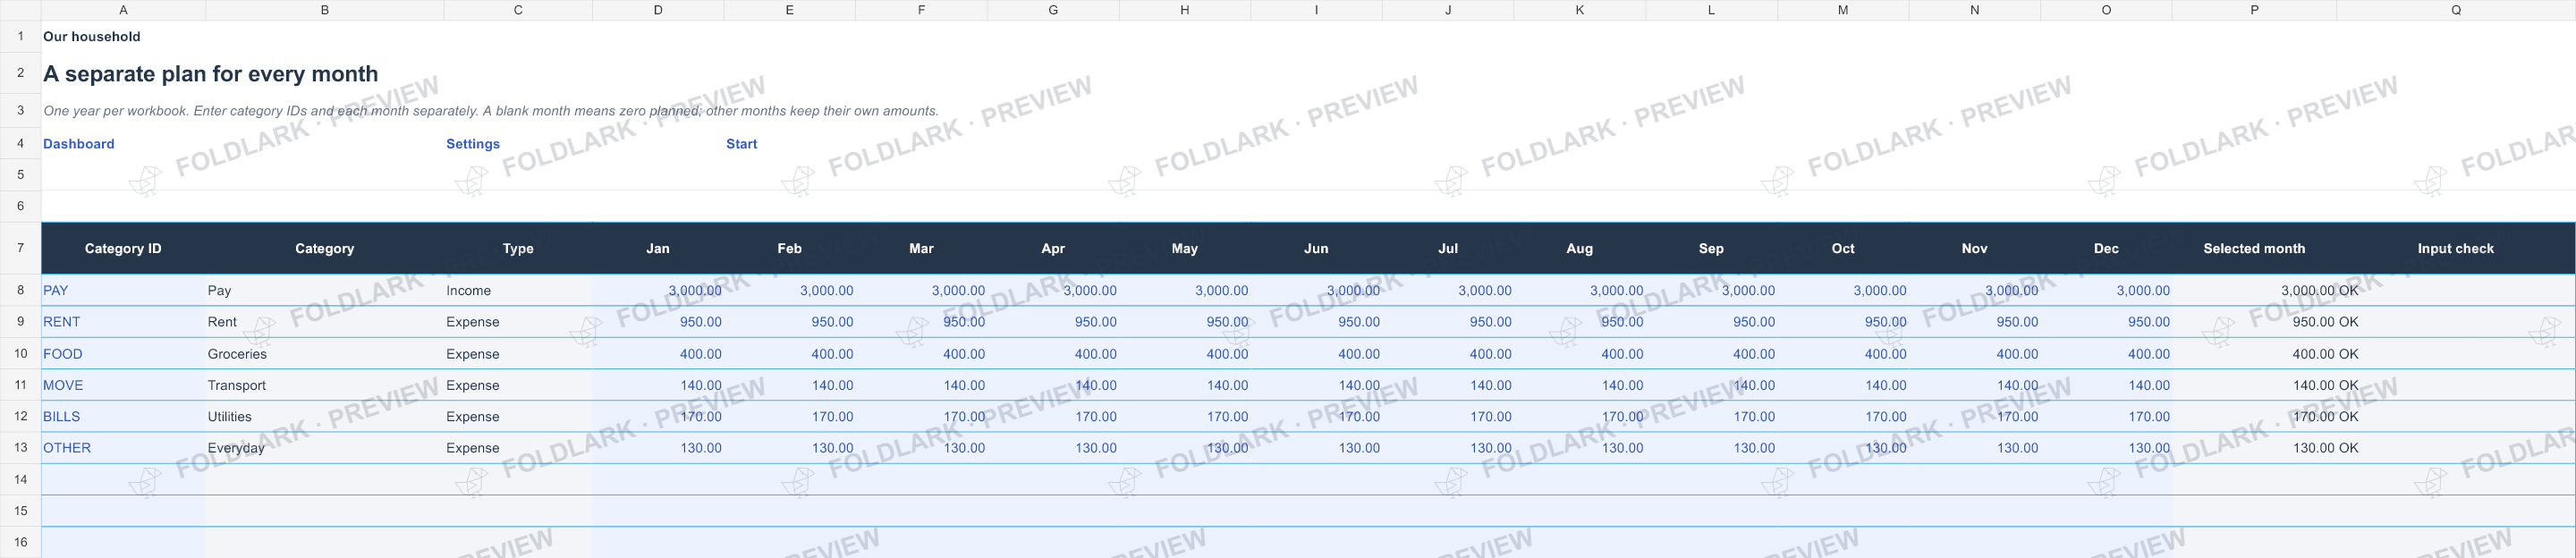This screenshot has width=2576, height=558.
Task: Select the Transport category cell
Action: pos(324,385)
